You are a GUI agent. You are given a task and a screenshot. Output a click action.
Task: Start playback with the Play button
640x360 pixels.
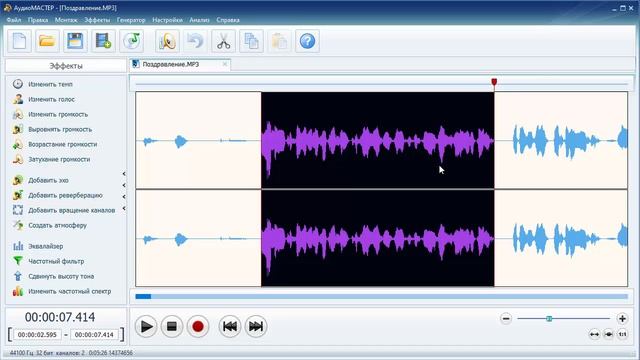146,327
